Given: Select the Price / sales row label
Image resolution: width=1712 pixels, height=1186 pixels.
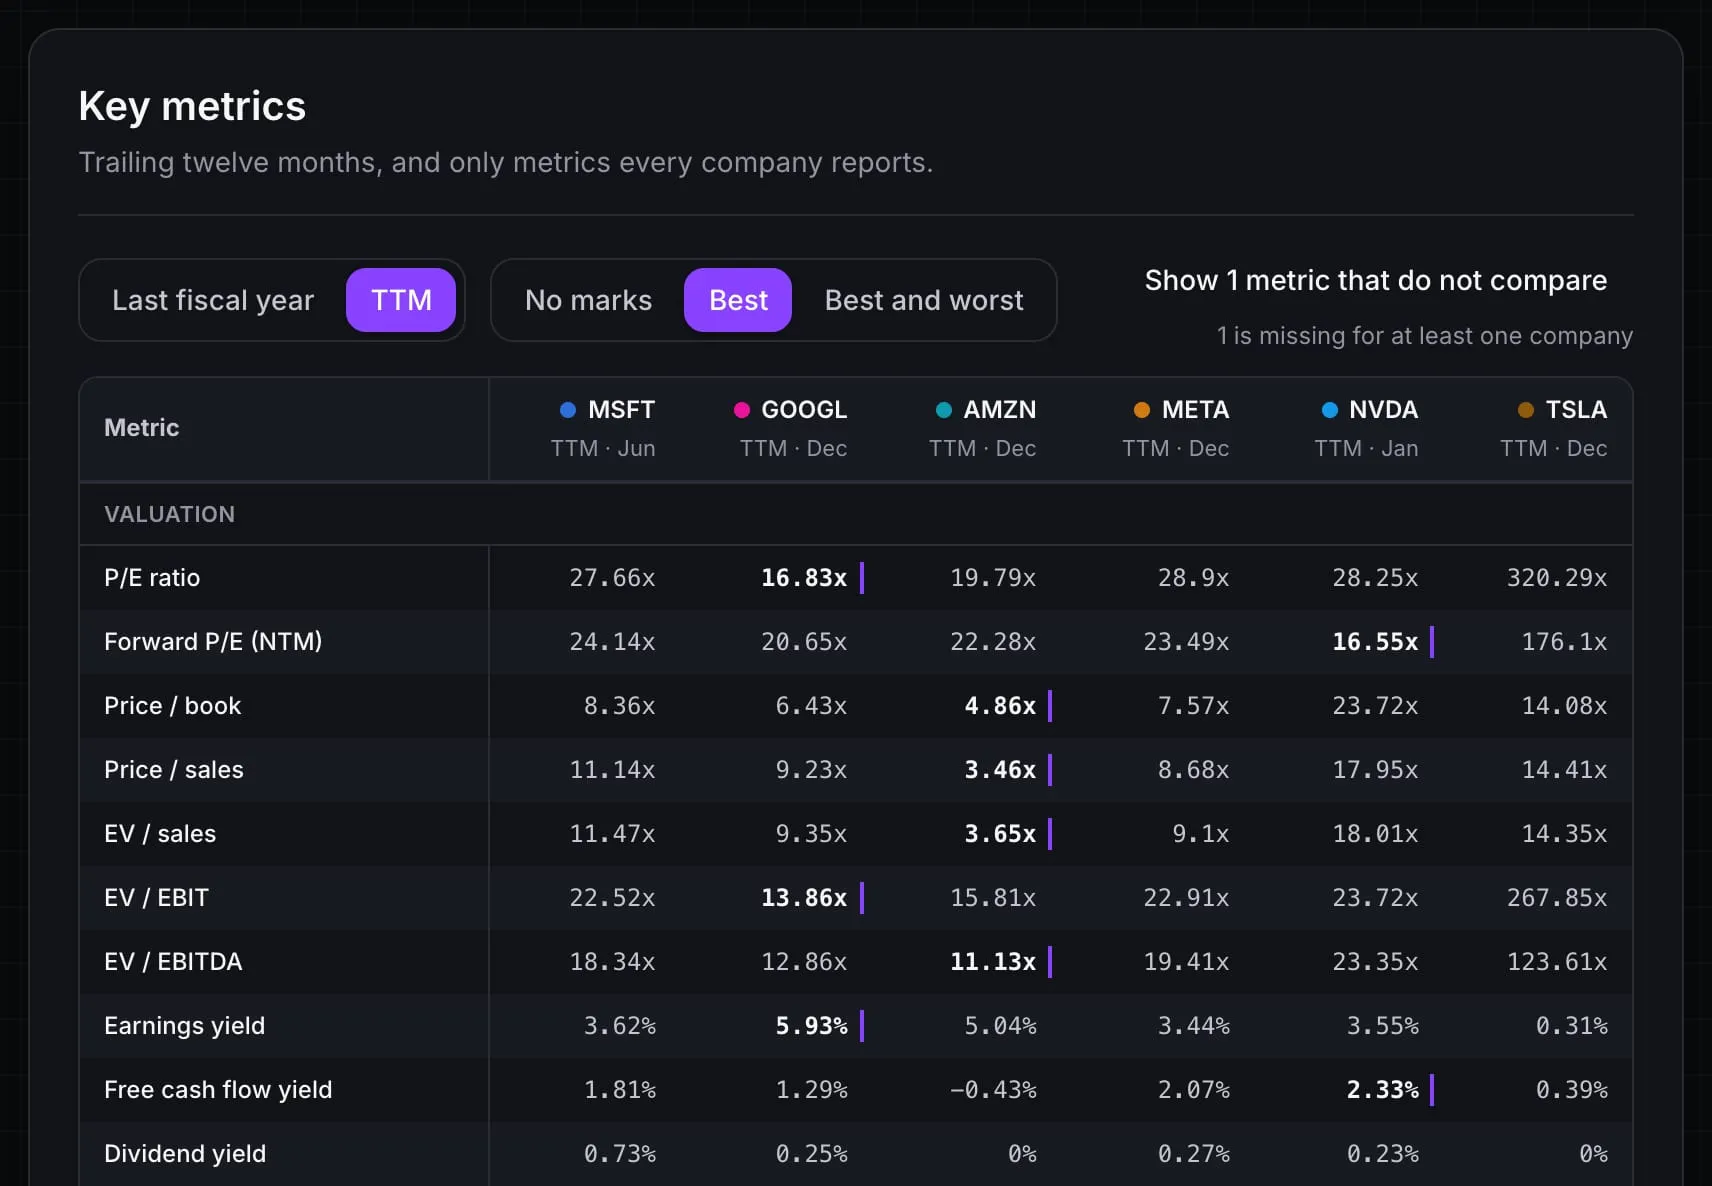Looking at the screenshot, I should (174, 770).
